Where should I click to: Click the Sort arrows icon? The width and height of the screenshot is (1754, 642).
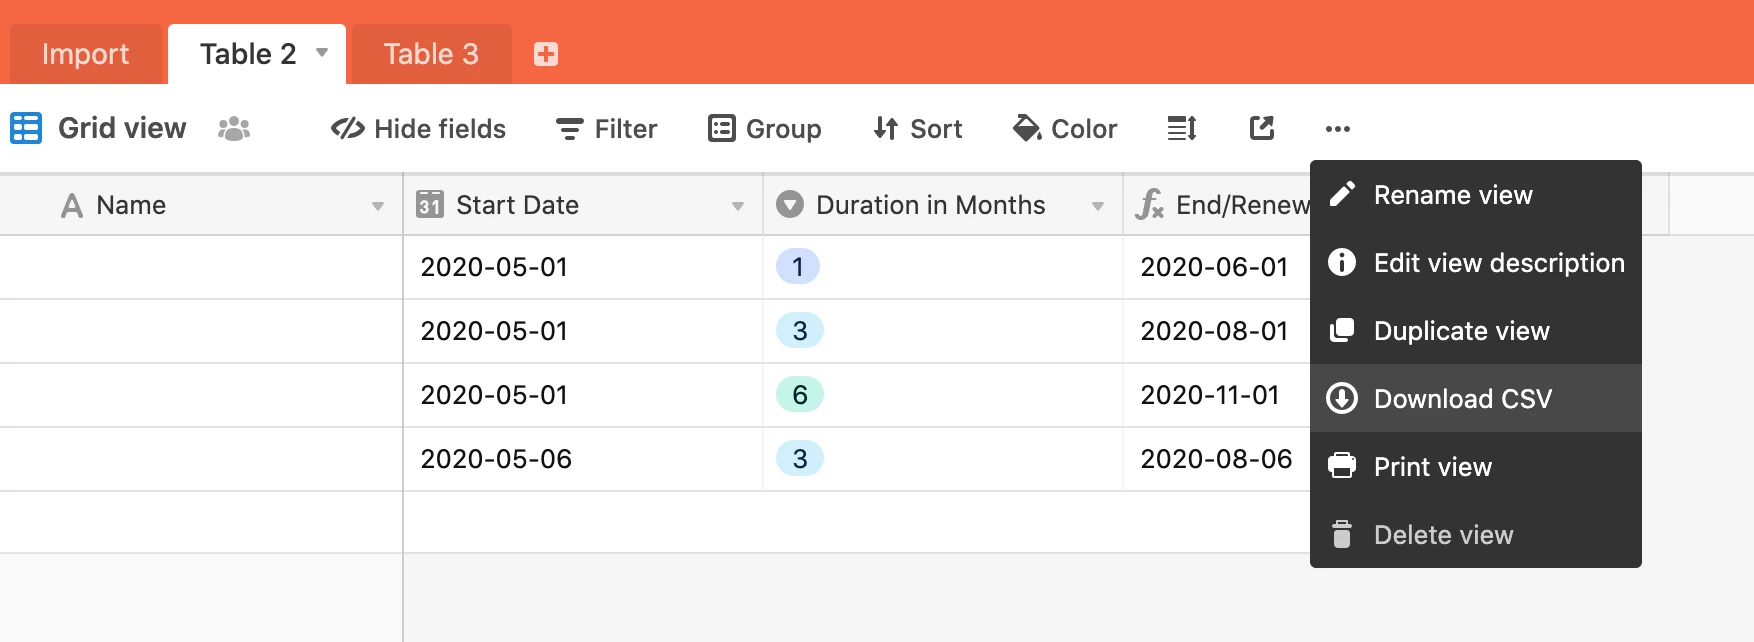(x=885, y=128)
